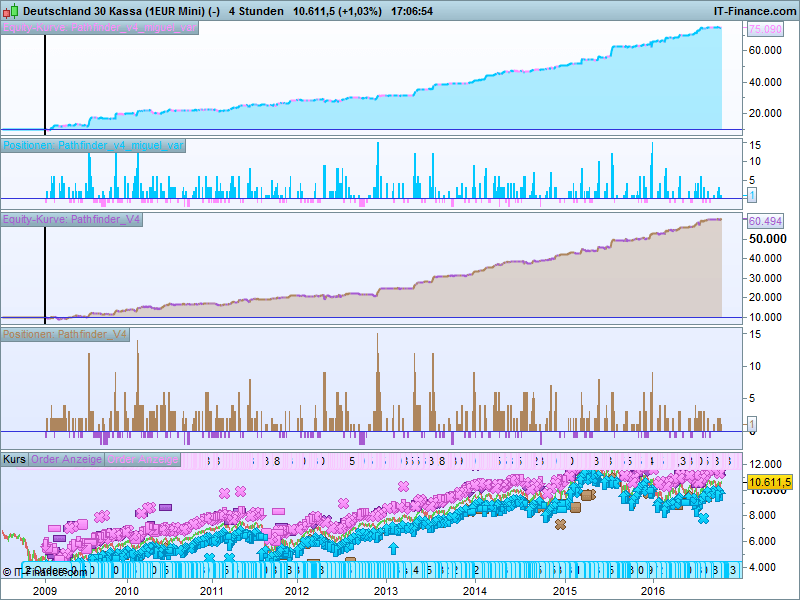Select the 'Deutschland 30 Kassa (1EUR Mini)' instrument title
This screenshot has width=800, height=600.
[121, 11]
